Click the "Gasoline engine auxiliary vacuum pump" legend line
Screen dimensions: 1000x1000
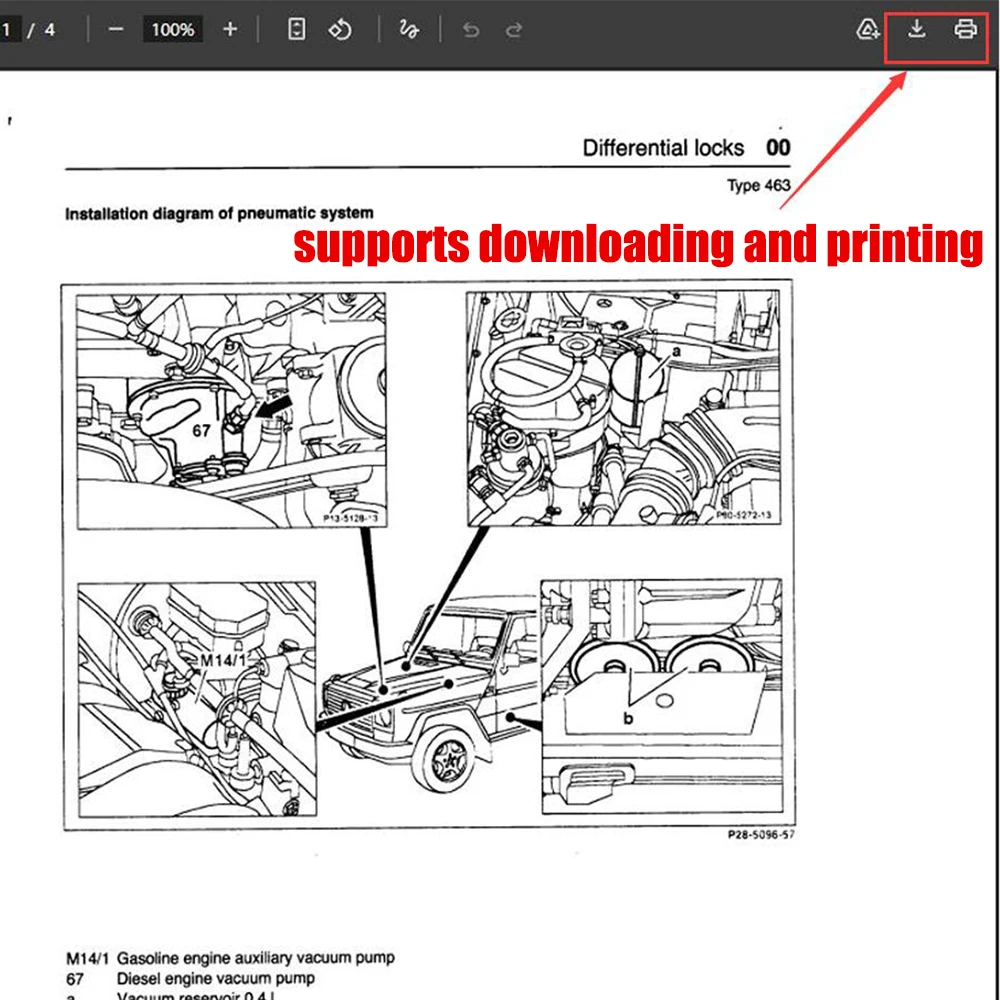(x=255, y=957)
